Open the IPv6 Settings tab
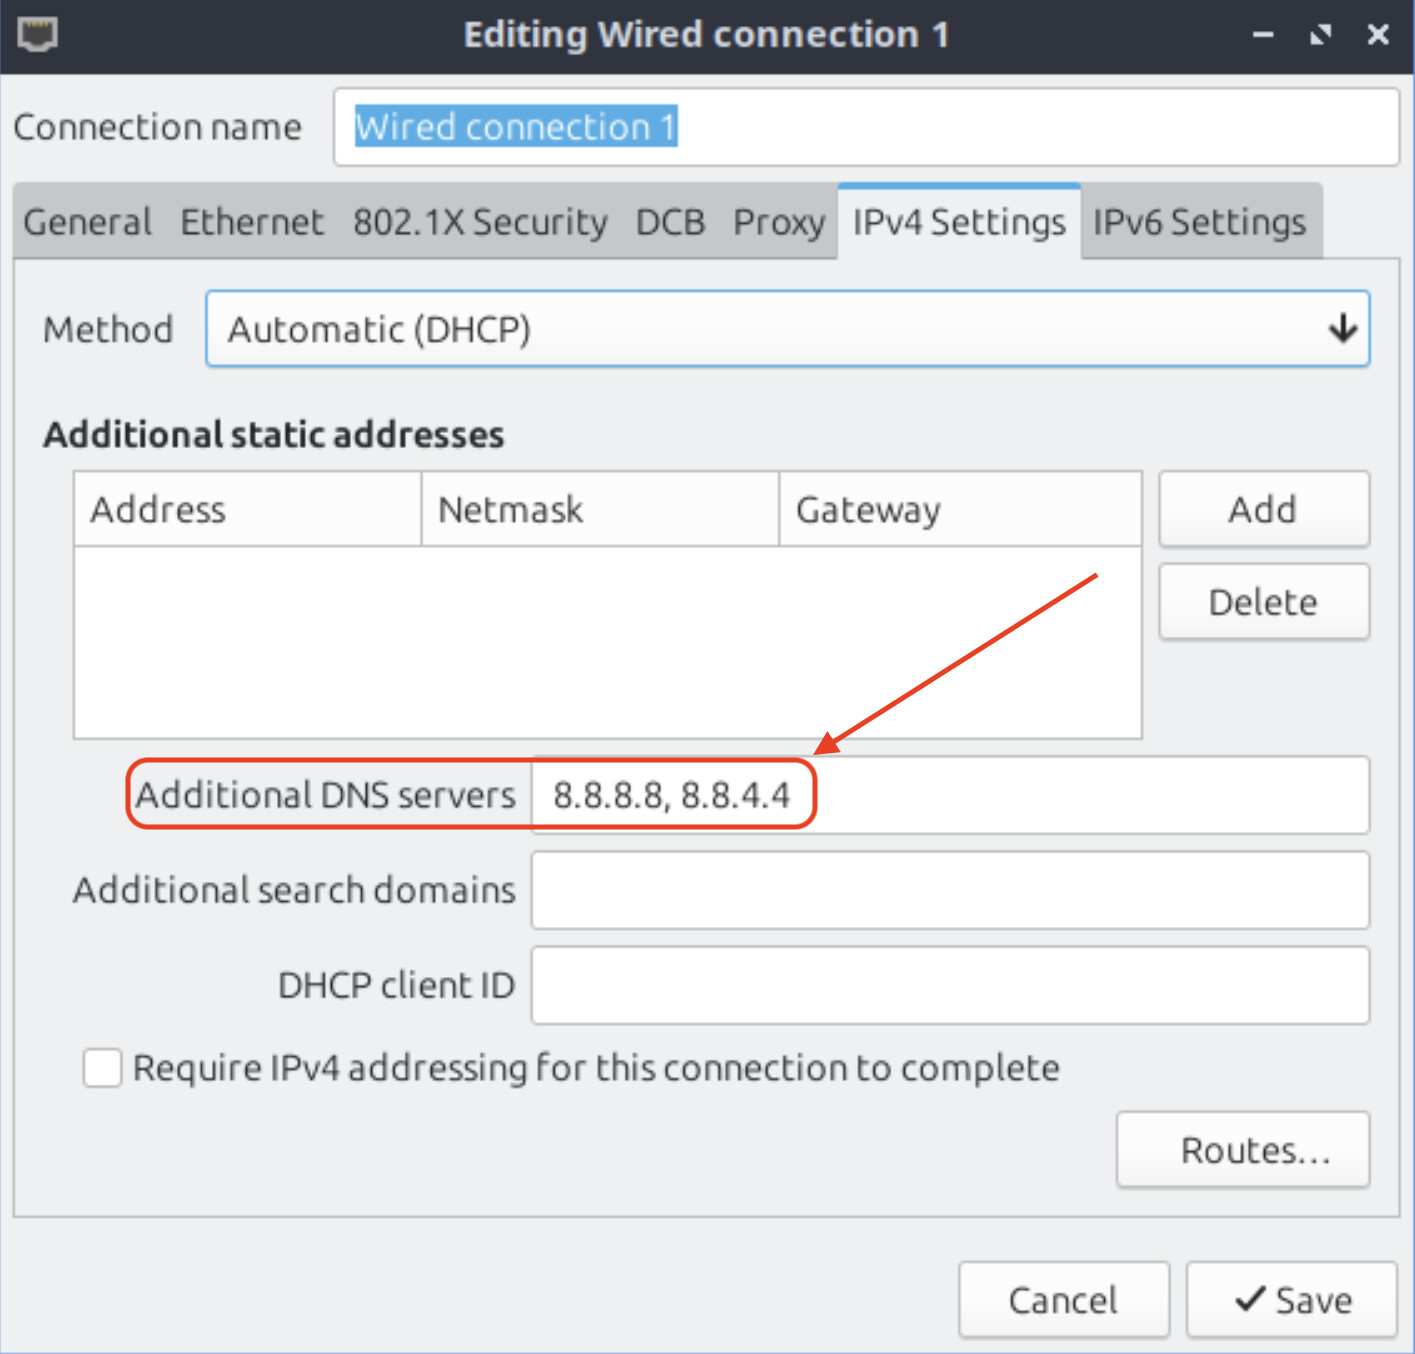 (x=1199, y=222)
